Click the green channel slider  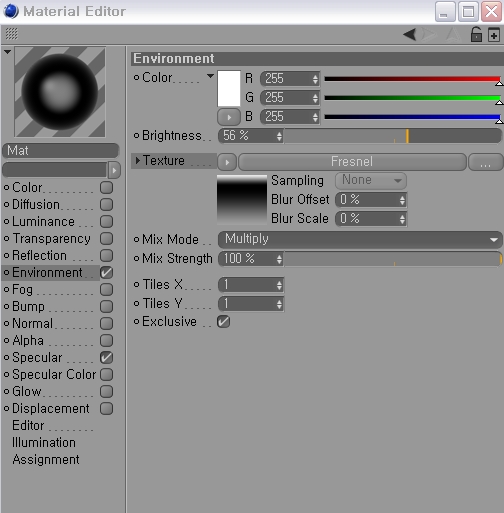click(413, 98)
